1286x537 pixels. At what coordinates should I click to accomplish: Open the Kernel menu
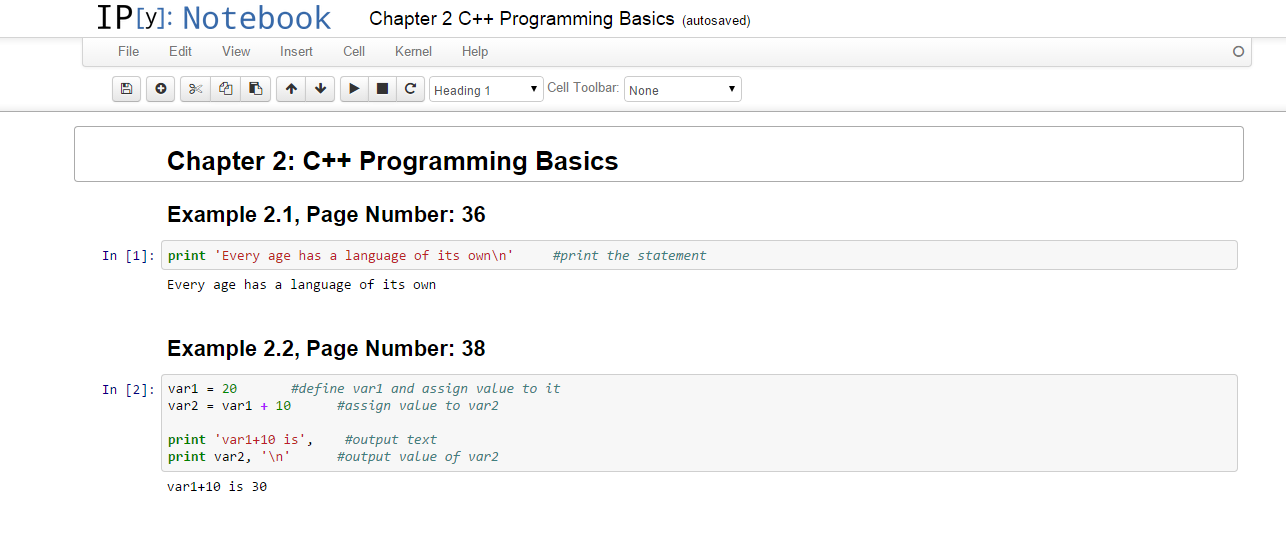pyautogui.click(x=413, y=51)
